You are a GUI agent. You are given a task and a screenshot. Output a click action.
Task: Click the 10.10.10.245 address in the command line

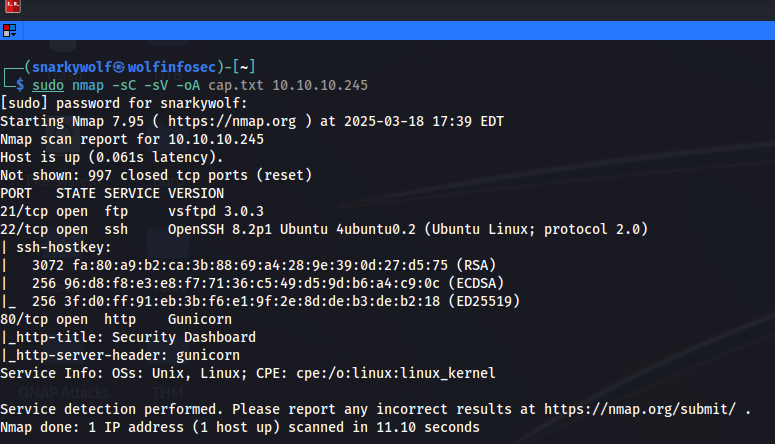pyautogui.click(x=320, y=86)
